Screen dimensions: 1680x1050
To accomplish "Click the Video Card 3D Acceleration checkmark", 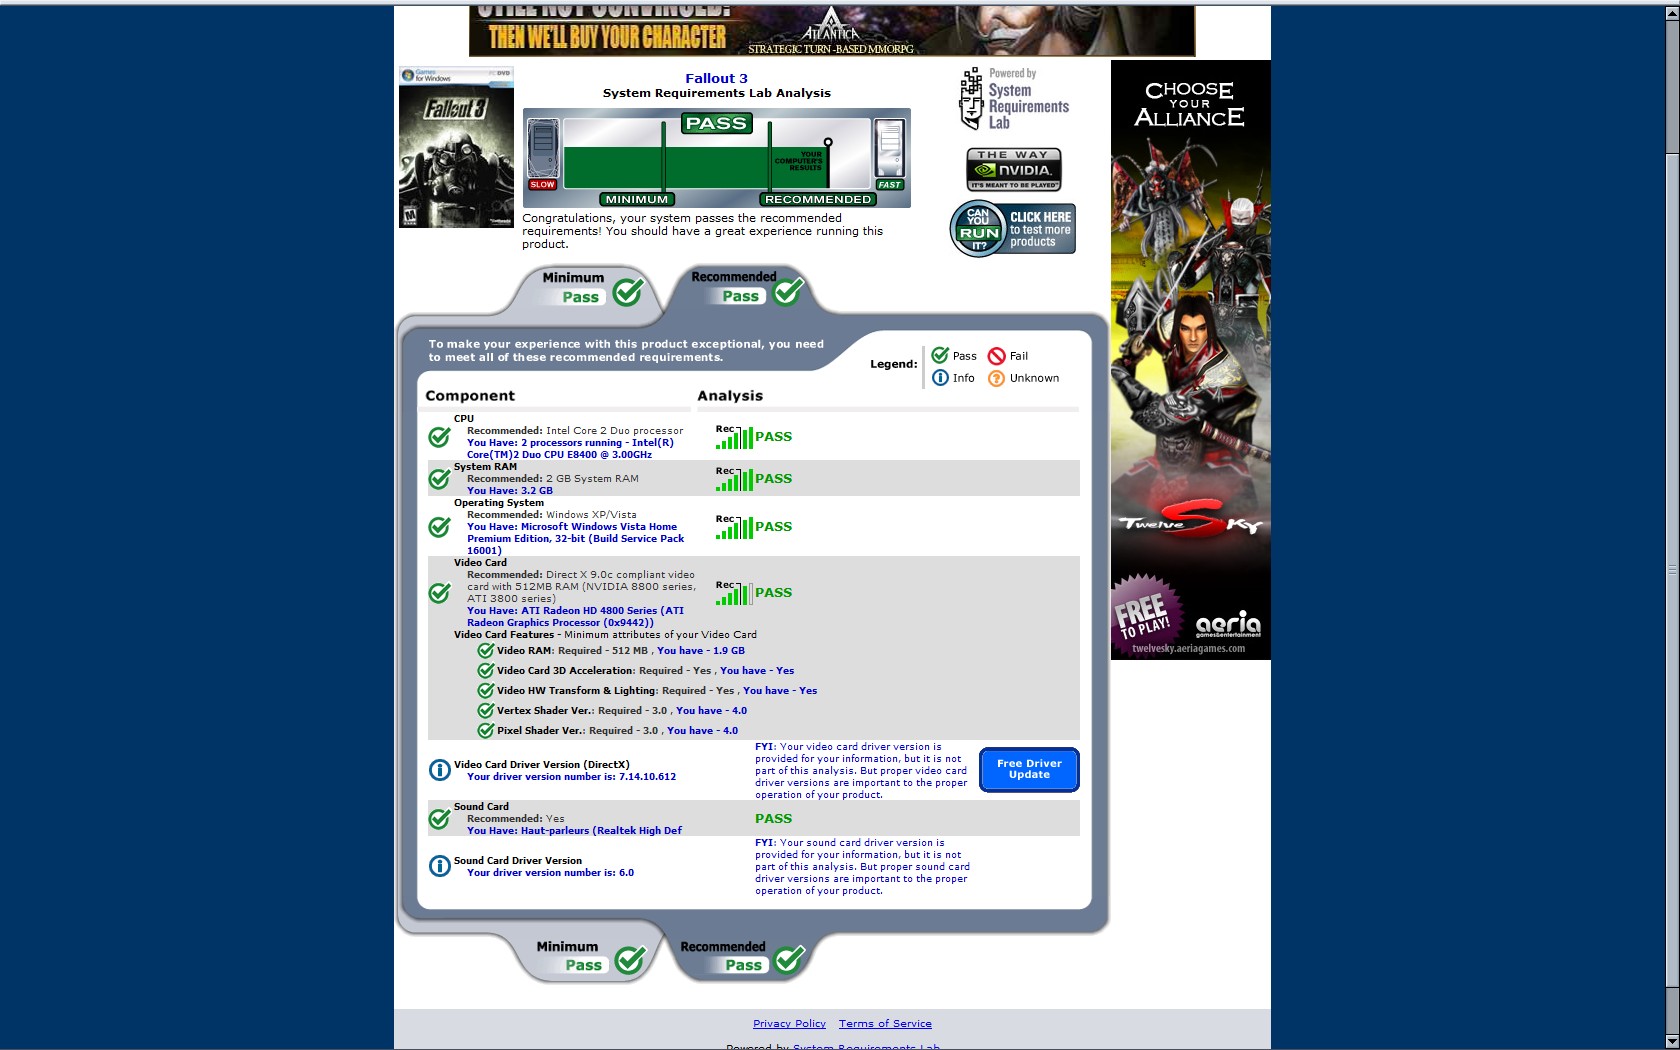I will 486,670.
